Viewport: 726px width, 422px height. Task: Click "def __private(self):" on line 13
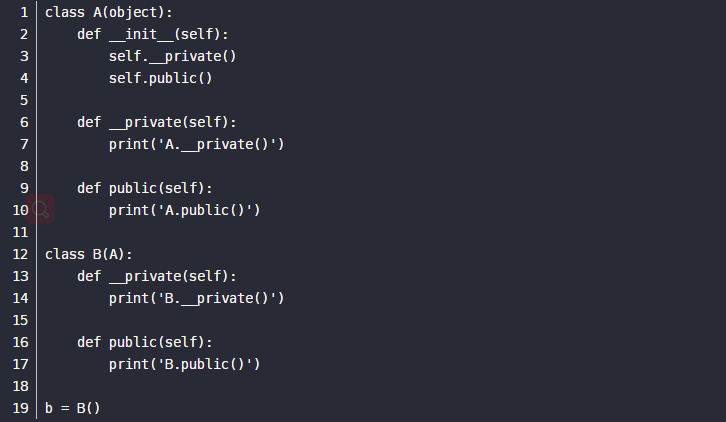point(156,276)
